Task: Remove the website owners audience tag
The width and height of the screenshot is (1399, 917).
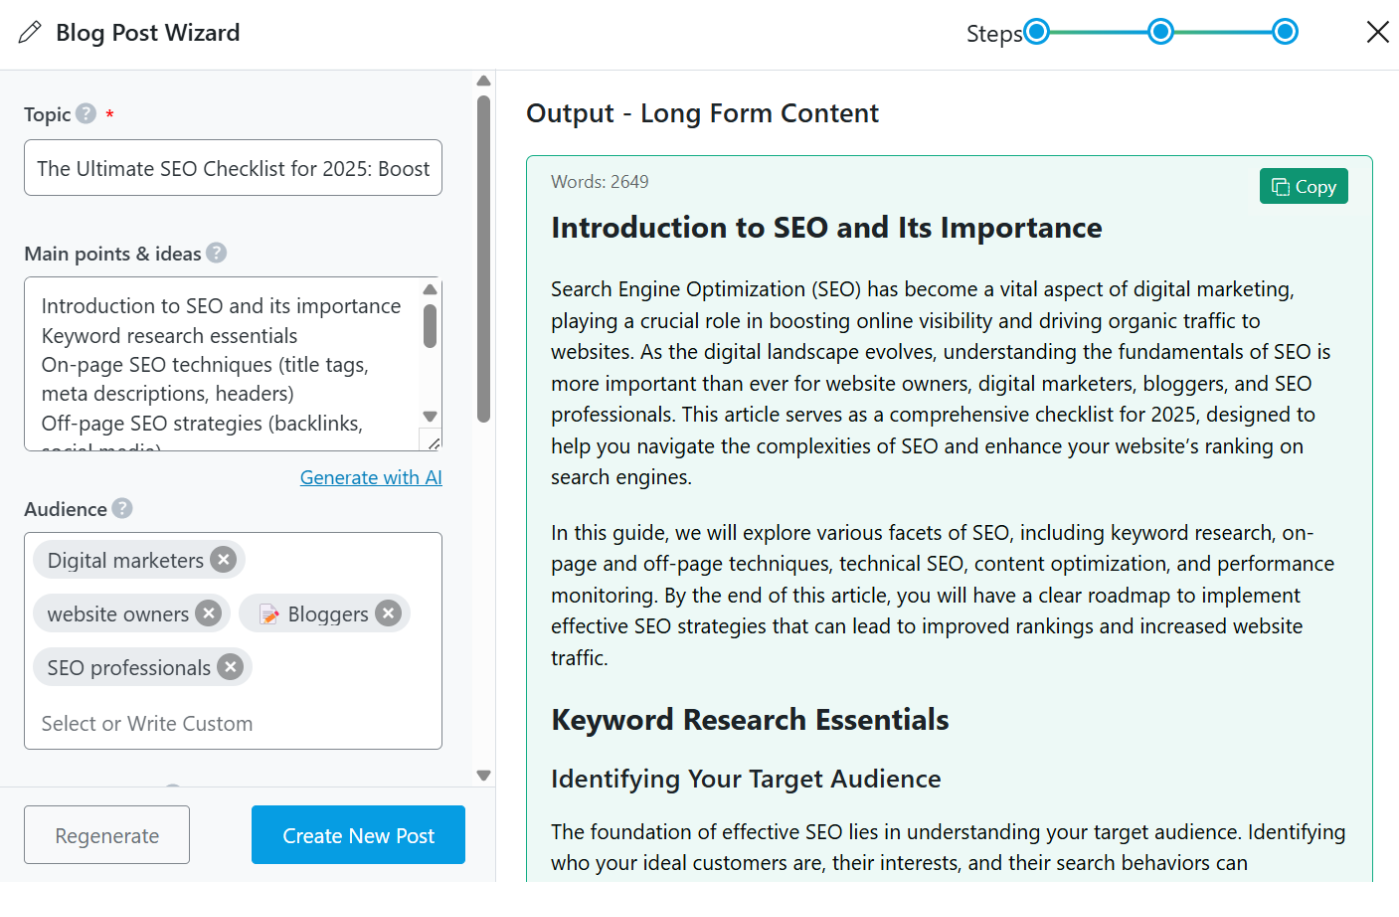Action: 208,613
